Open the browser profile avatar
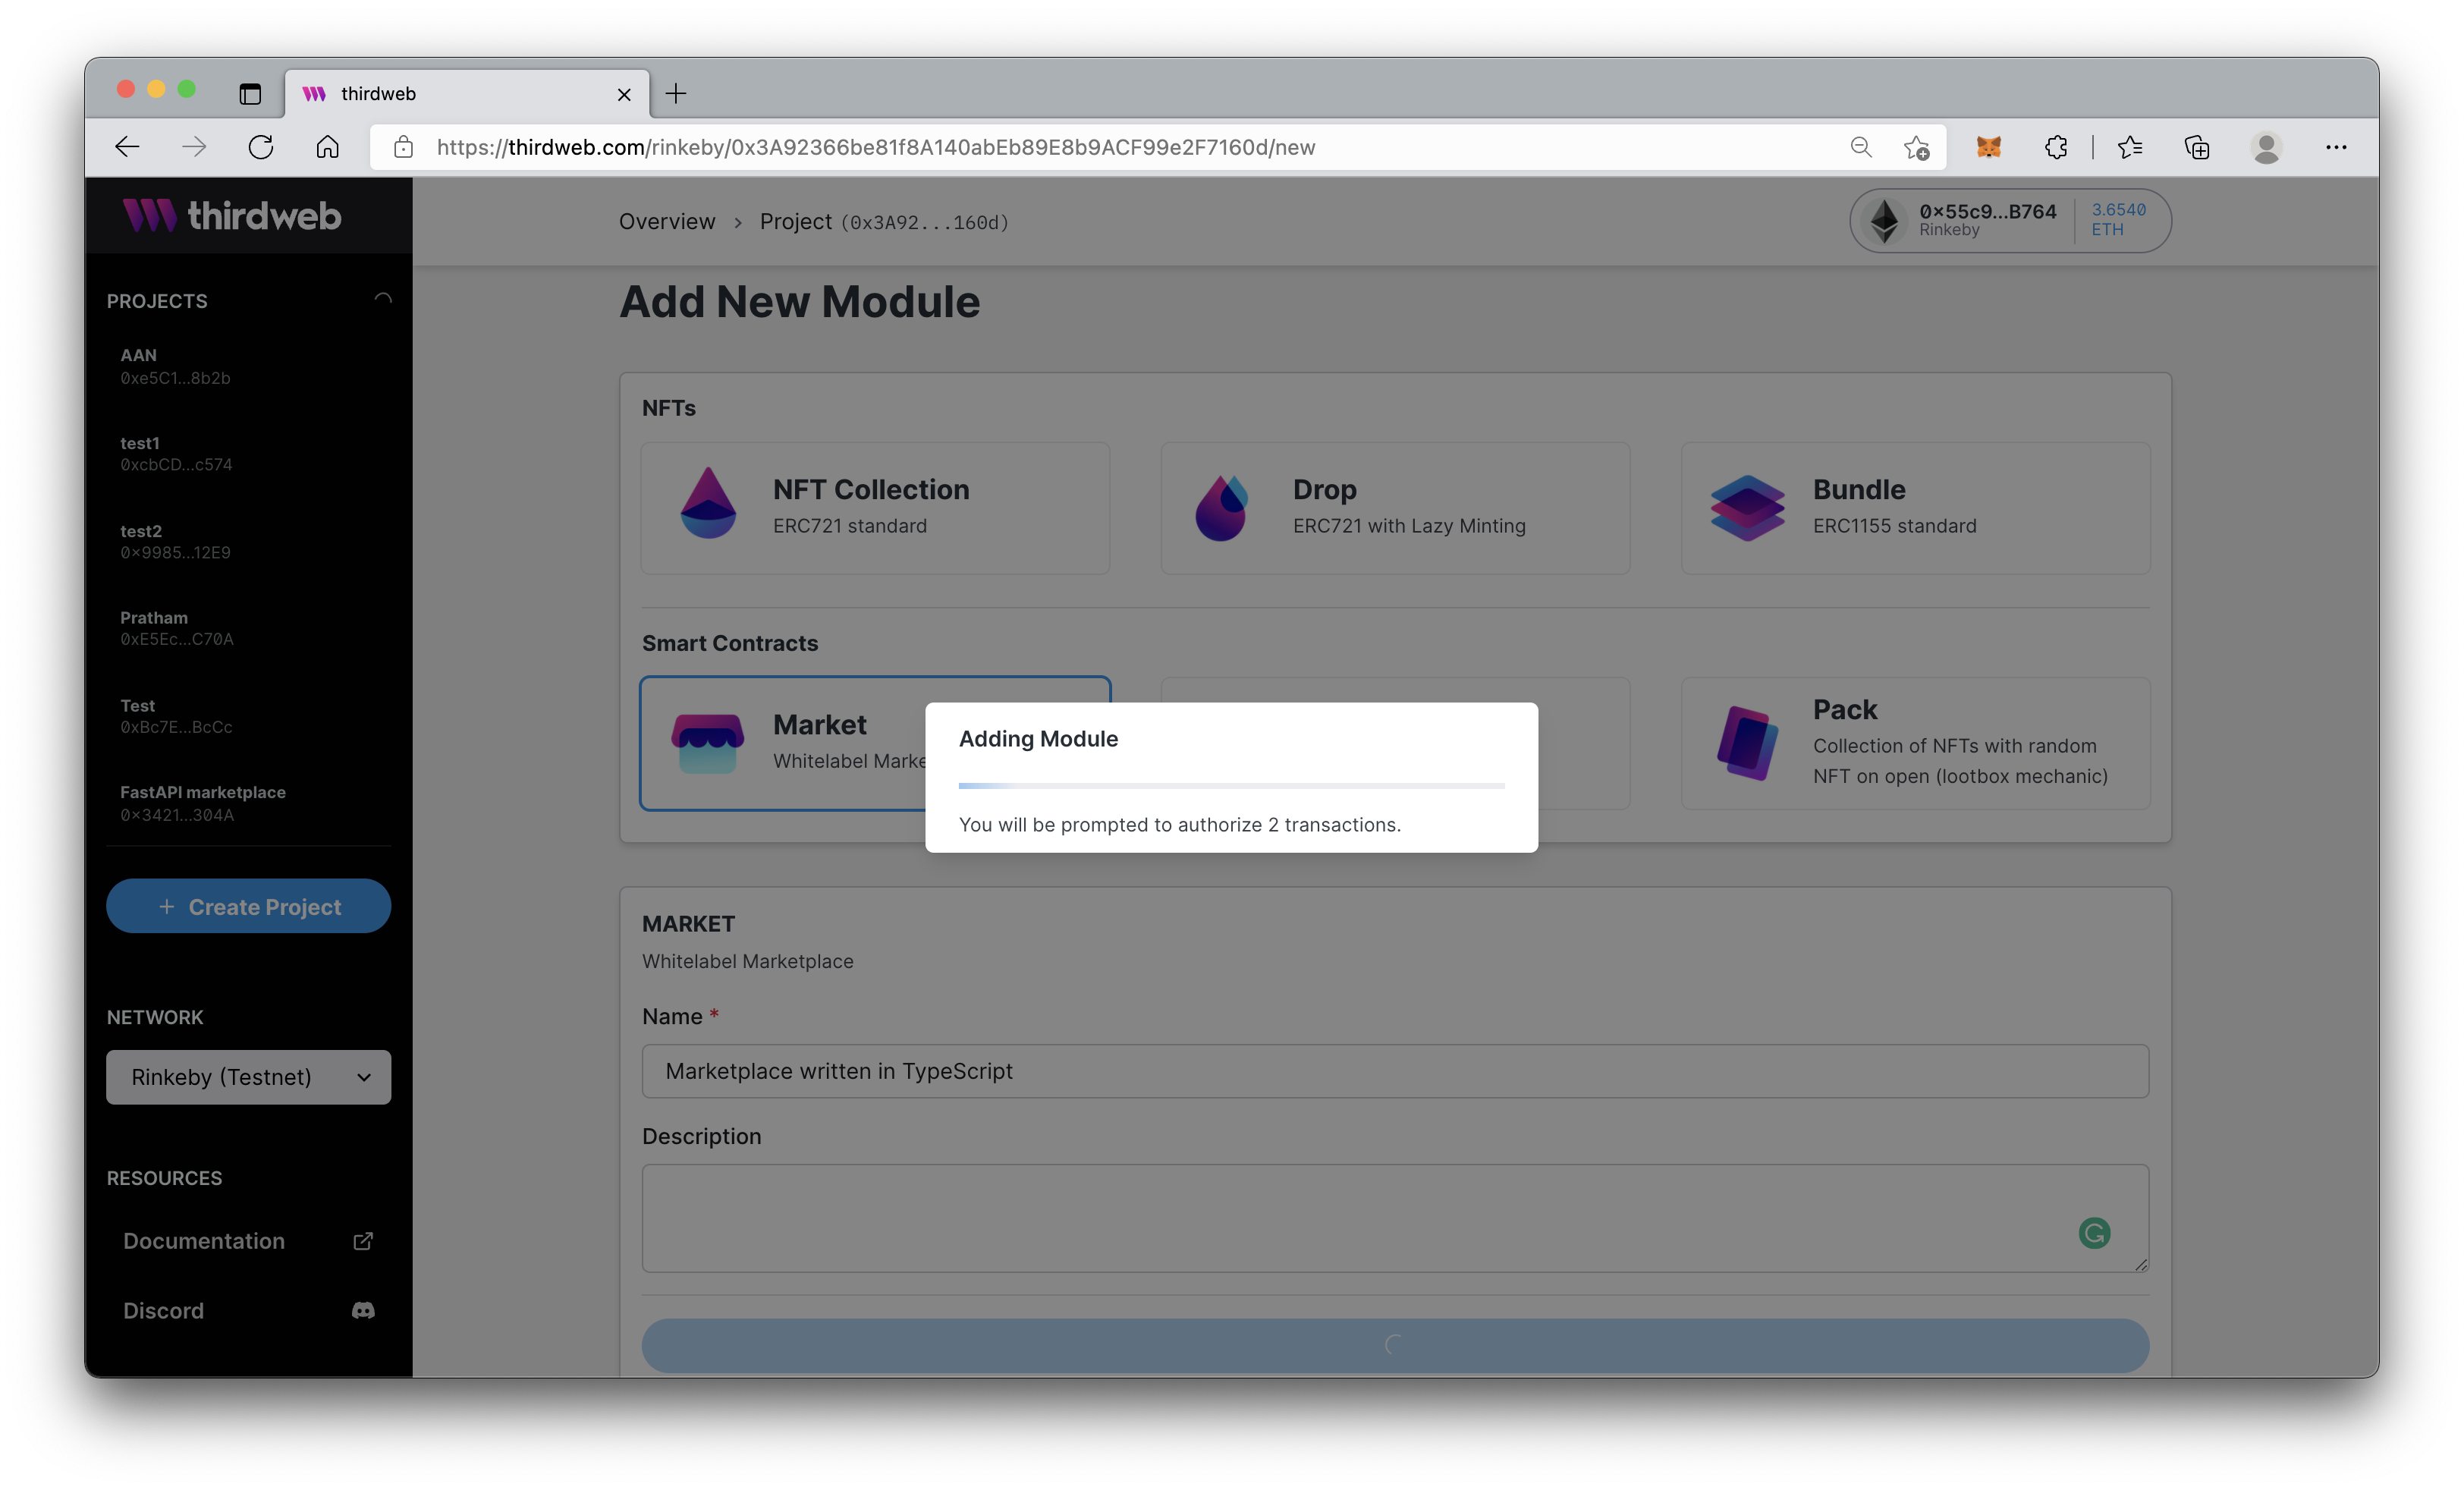Image resolution: width=2464 pixels, height=1490 pixels. (x=2266, y=148)
